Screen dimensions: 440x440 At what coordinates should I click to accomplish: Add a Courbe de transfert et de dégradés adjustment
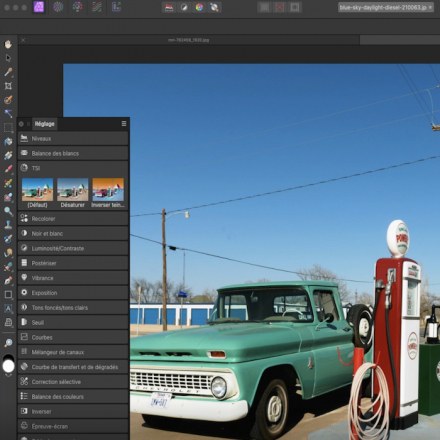point(73,367)
